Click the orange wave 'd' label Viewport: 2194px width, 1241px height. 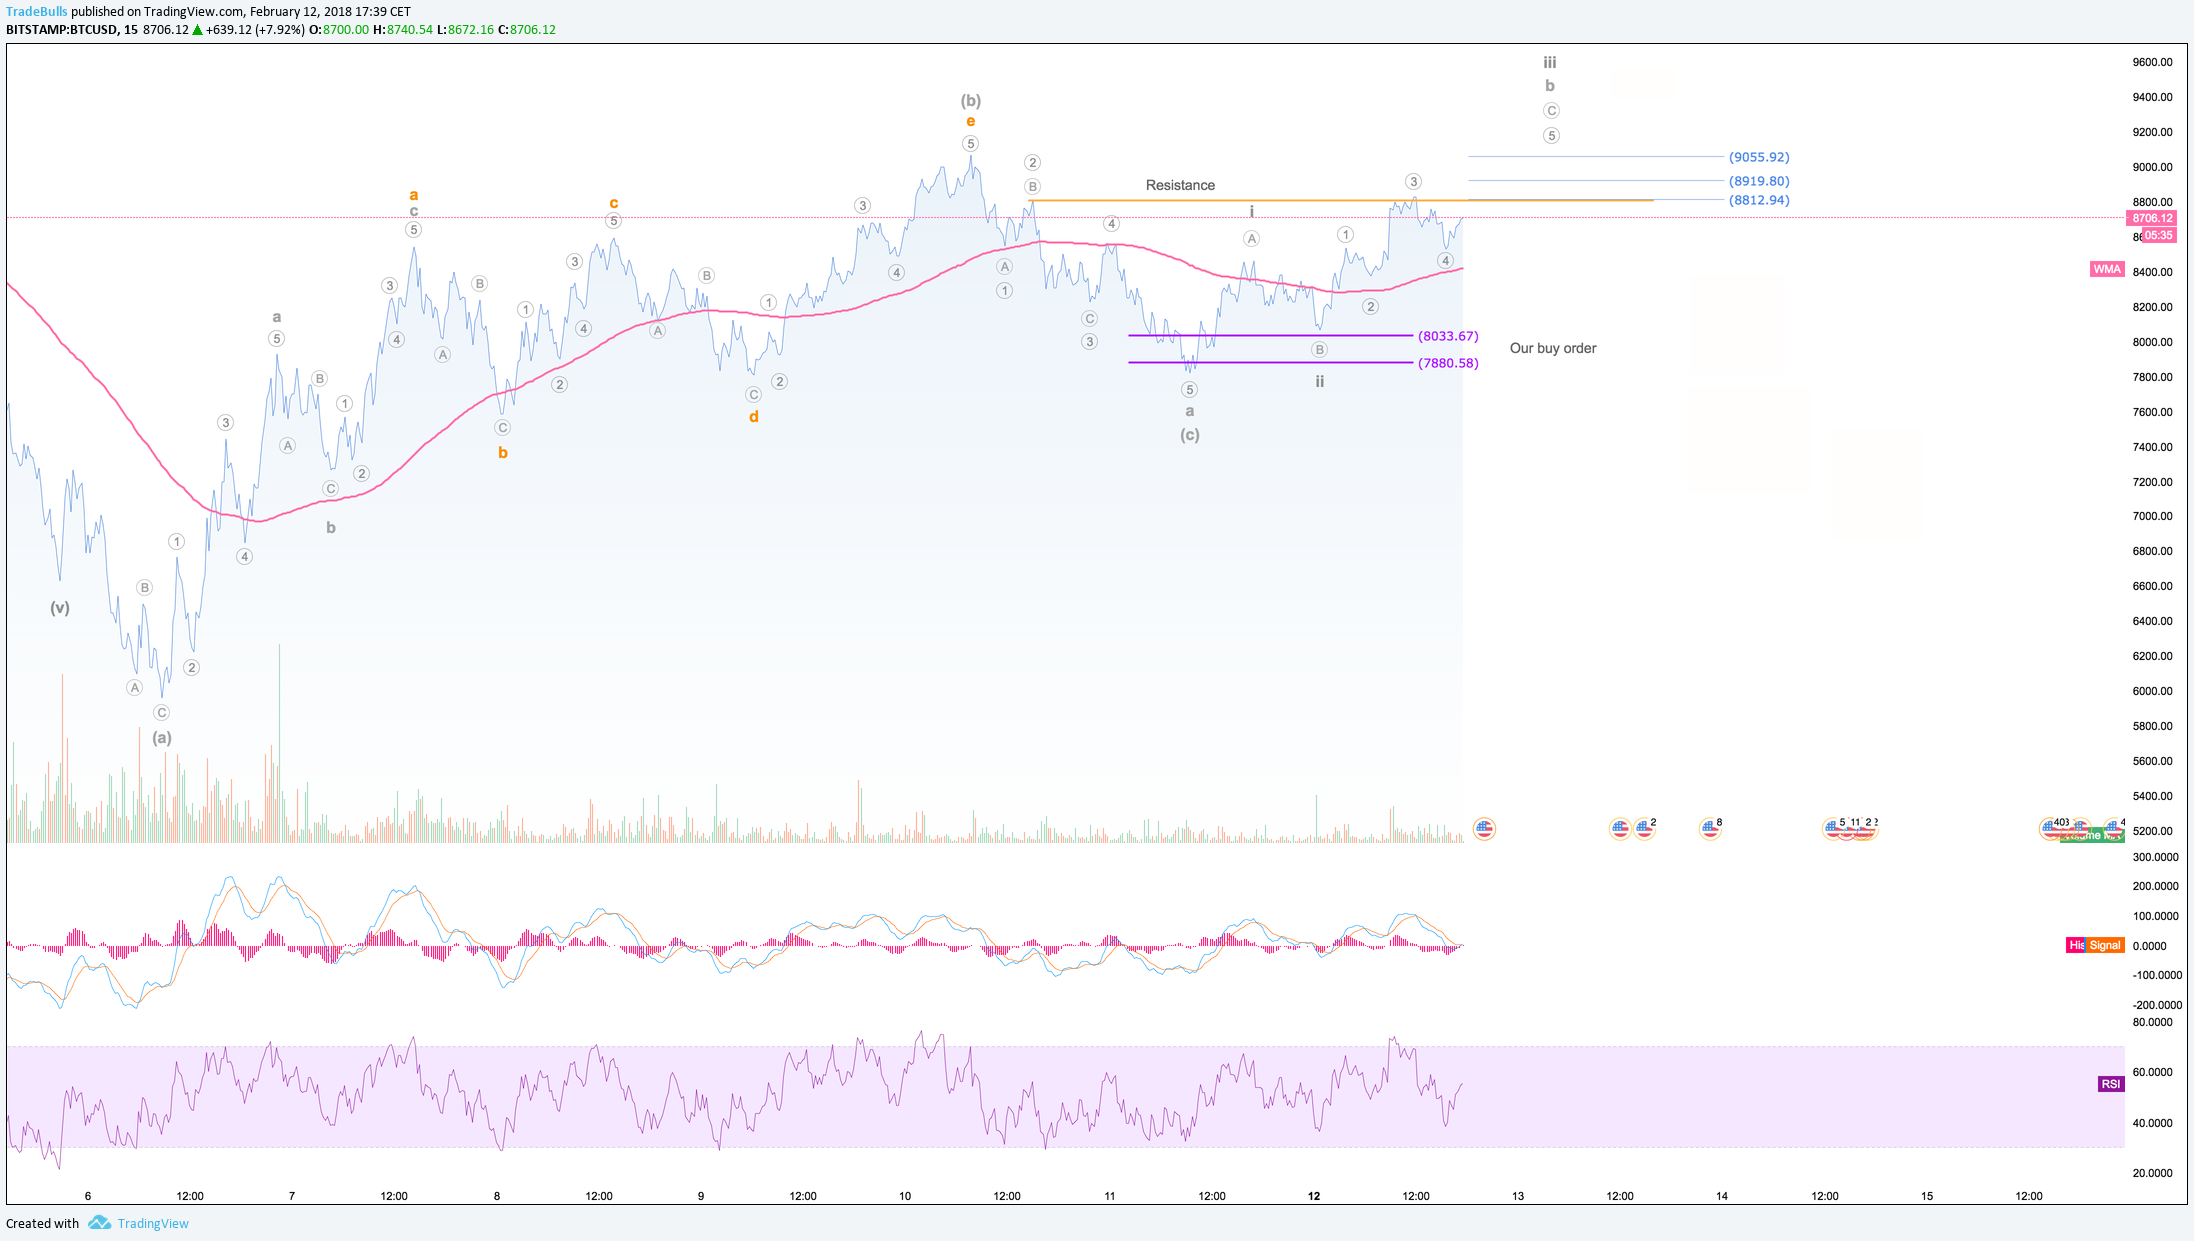754,416
